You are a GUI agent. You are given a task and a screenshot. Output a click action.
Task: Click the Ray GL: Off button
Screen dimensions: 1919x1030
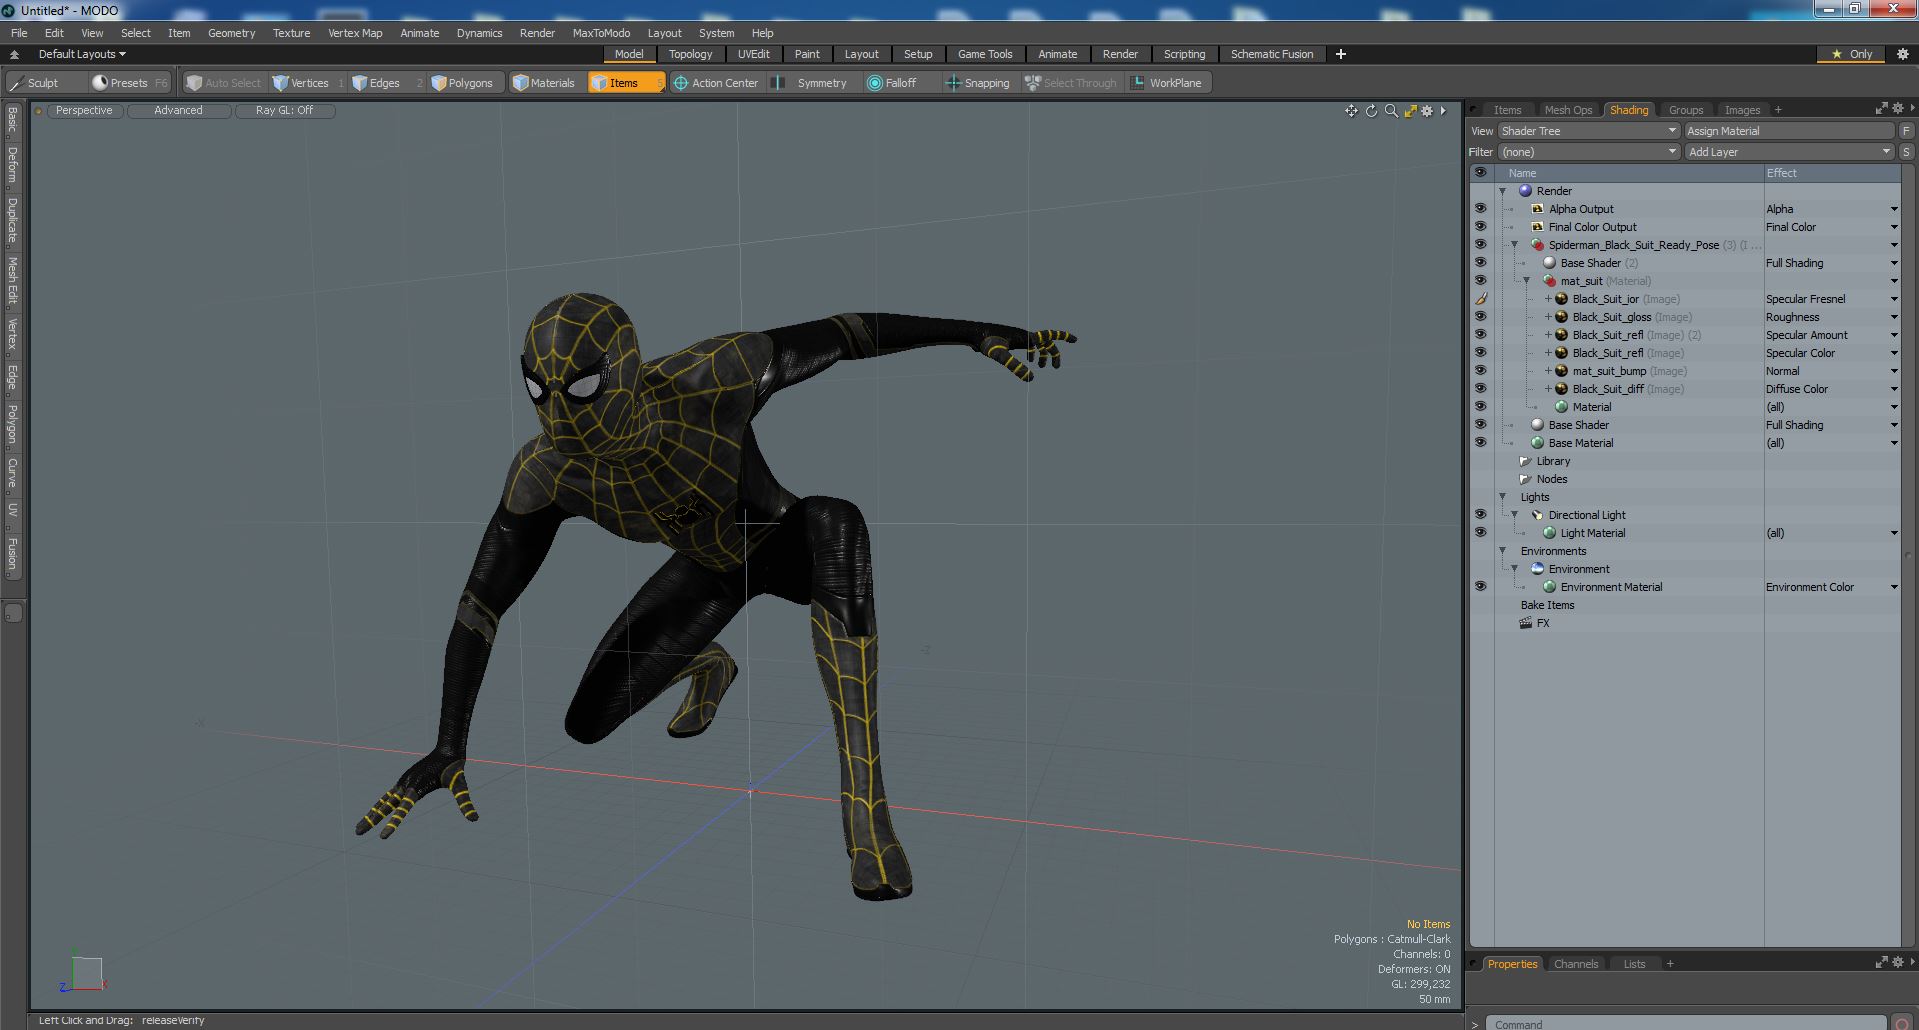(284, 110)
